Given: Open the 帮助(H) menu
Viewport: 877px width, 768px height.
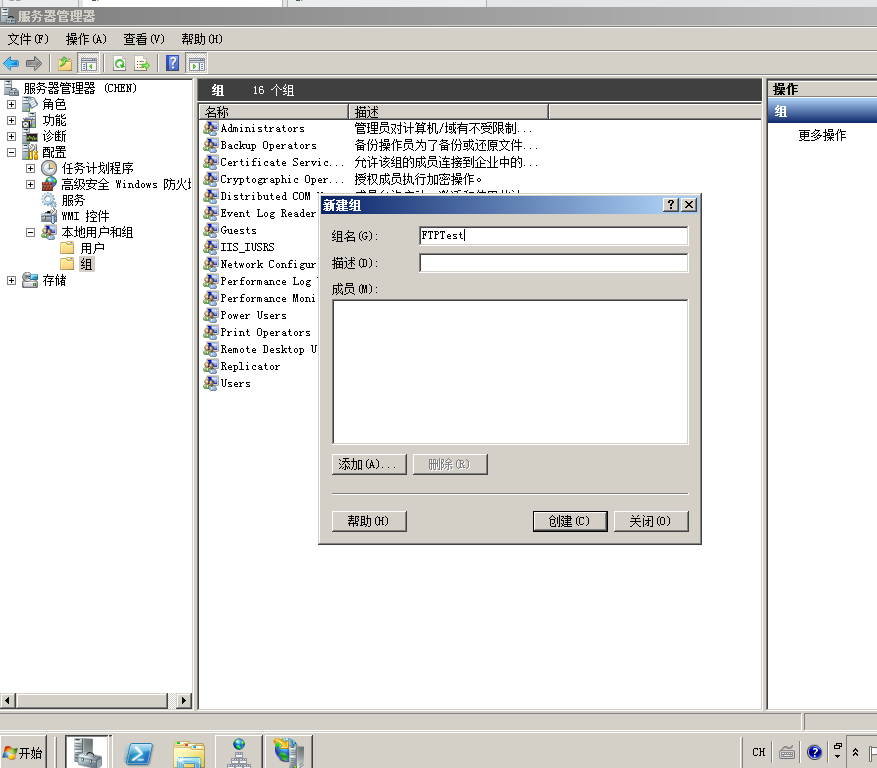Looking at the screenshot, I should pyautogui.click(x=201, y=39).
